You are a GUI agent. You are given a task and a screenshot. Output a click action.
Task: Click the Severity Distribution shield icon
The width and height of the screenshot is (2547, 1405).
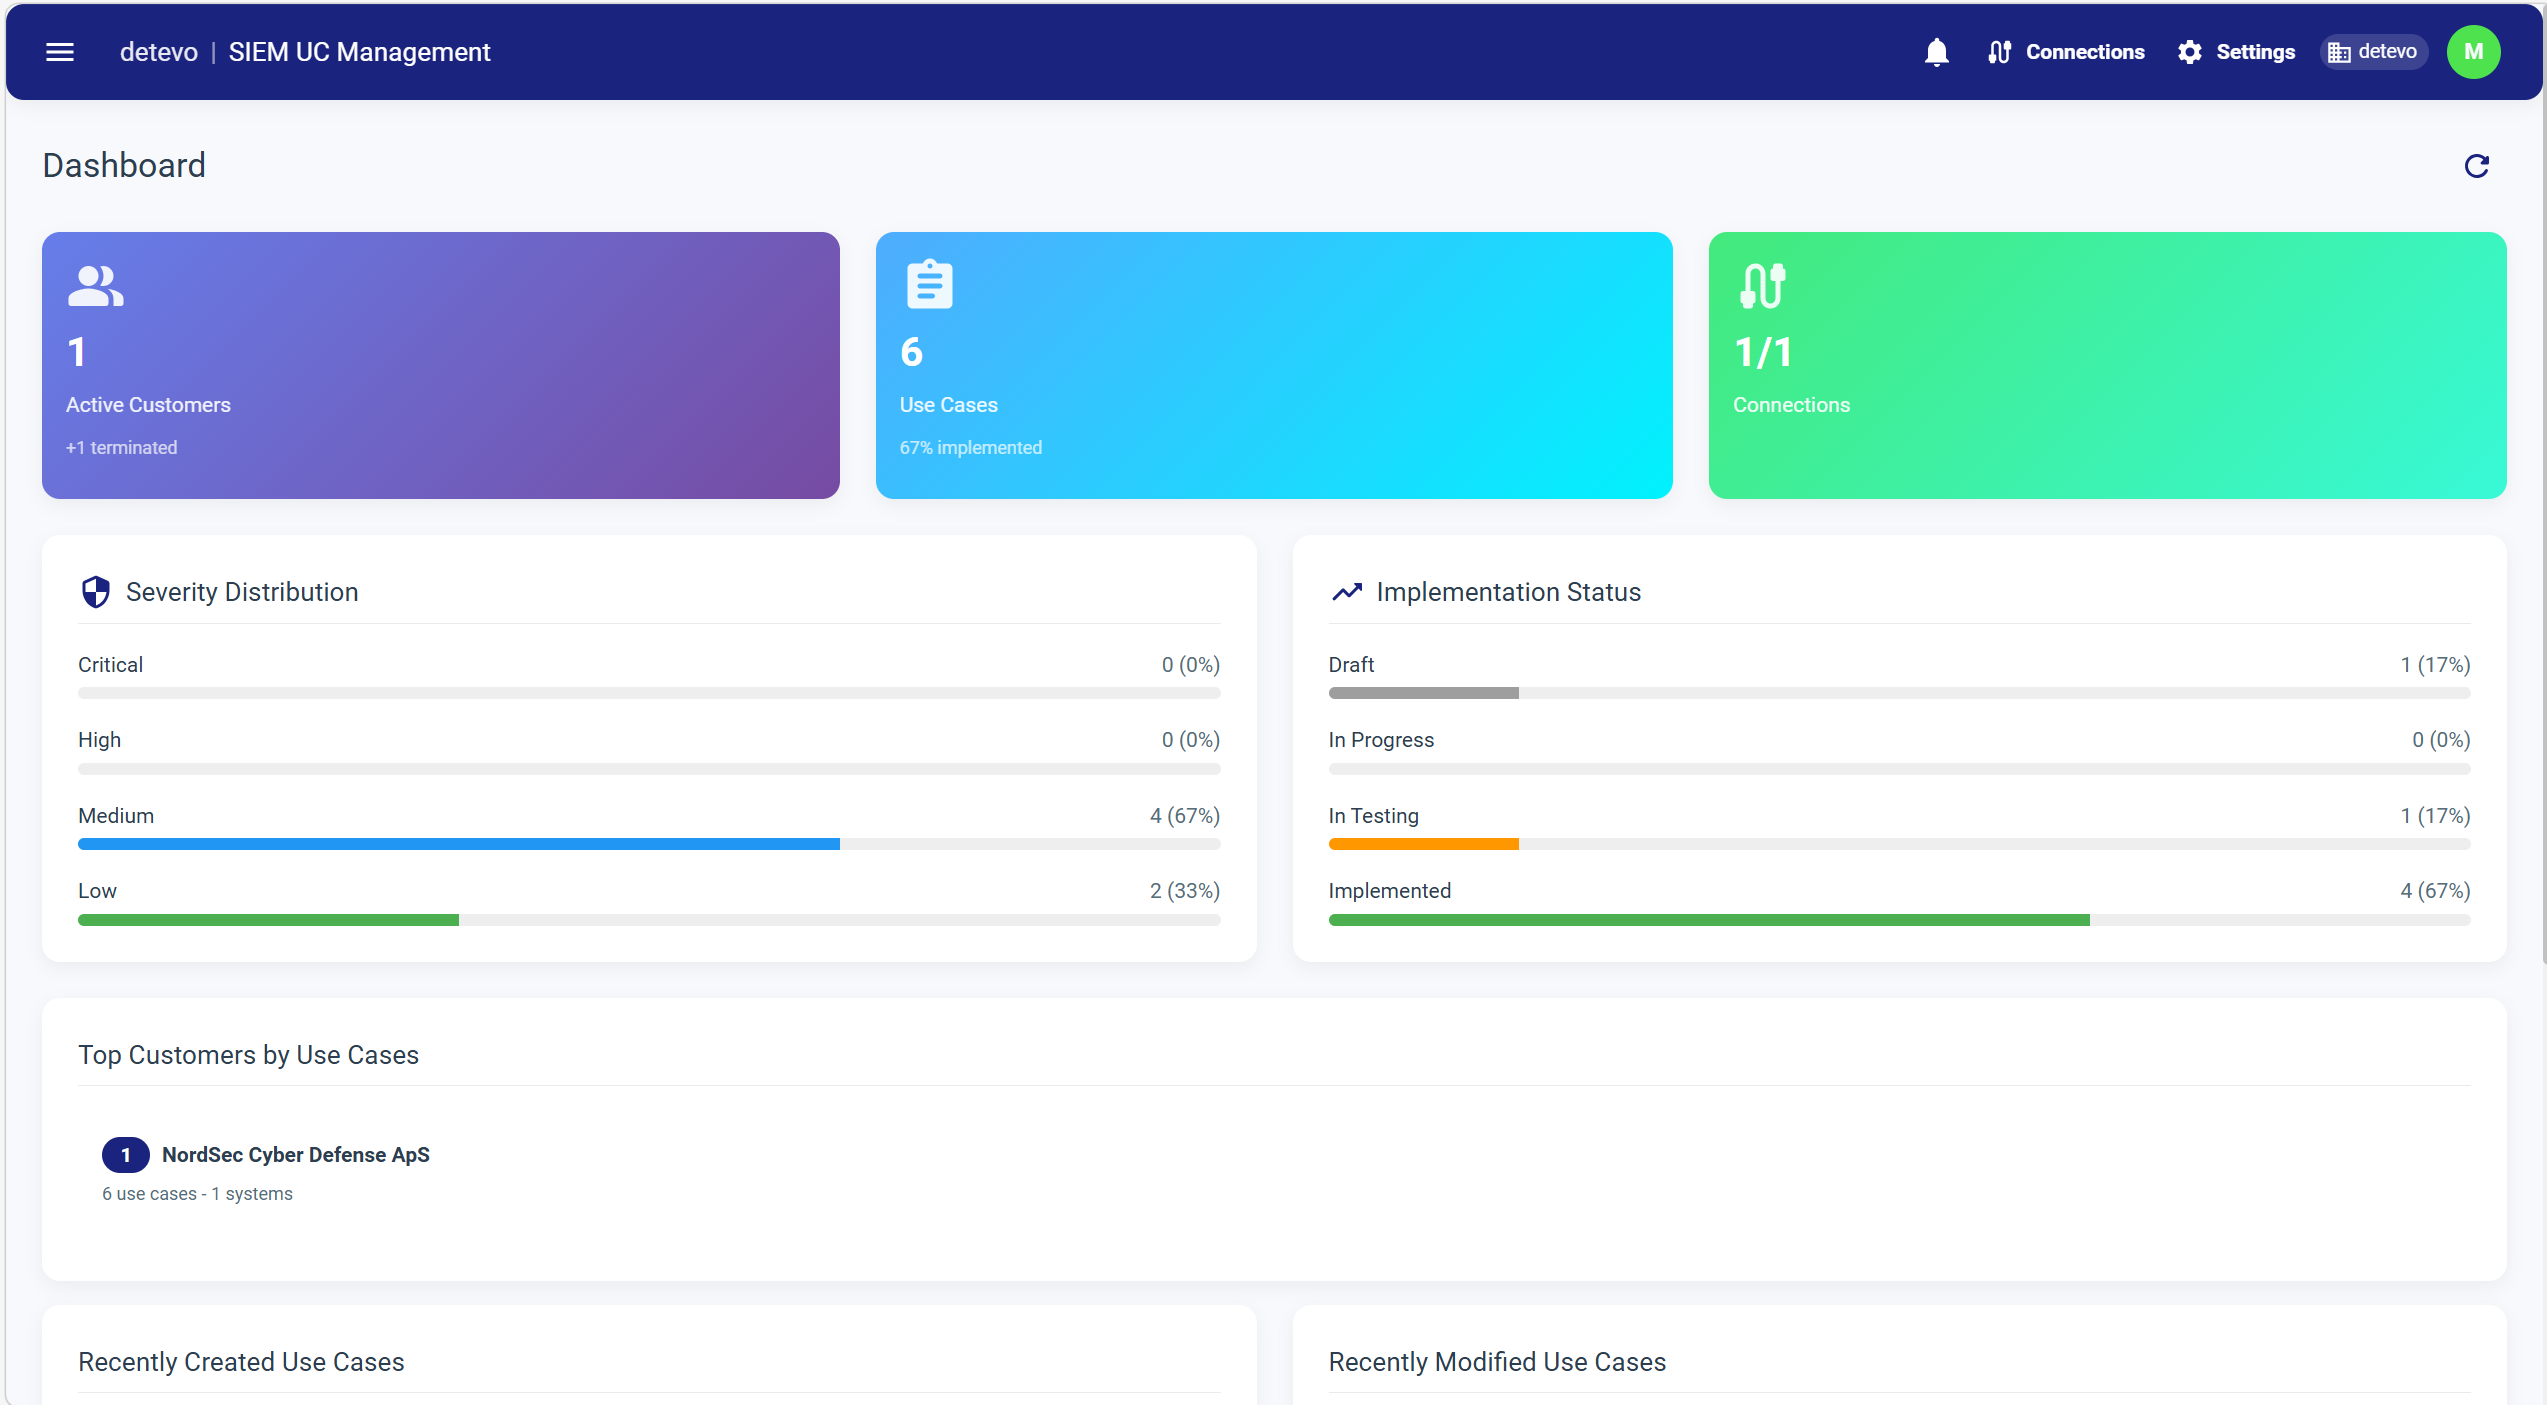(96, 591)
